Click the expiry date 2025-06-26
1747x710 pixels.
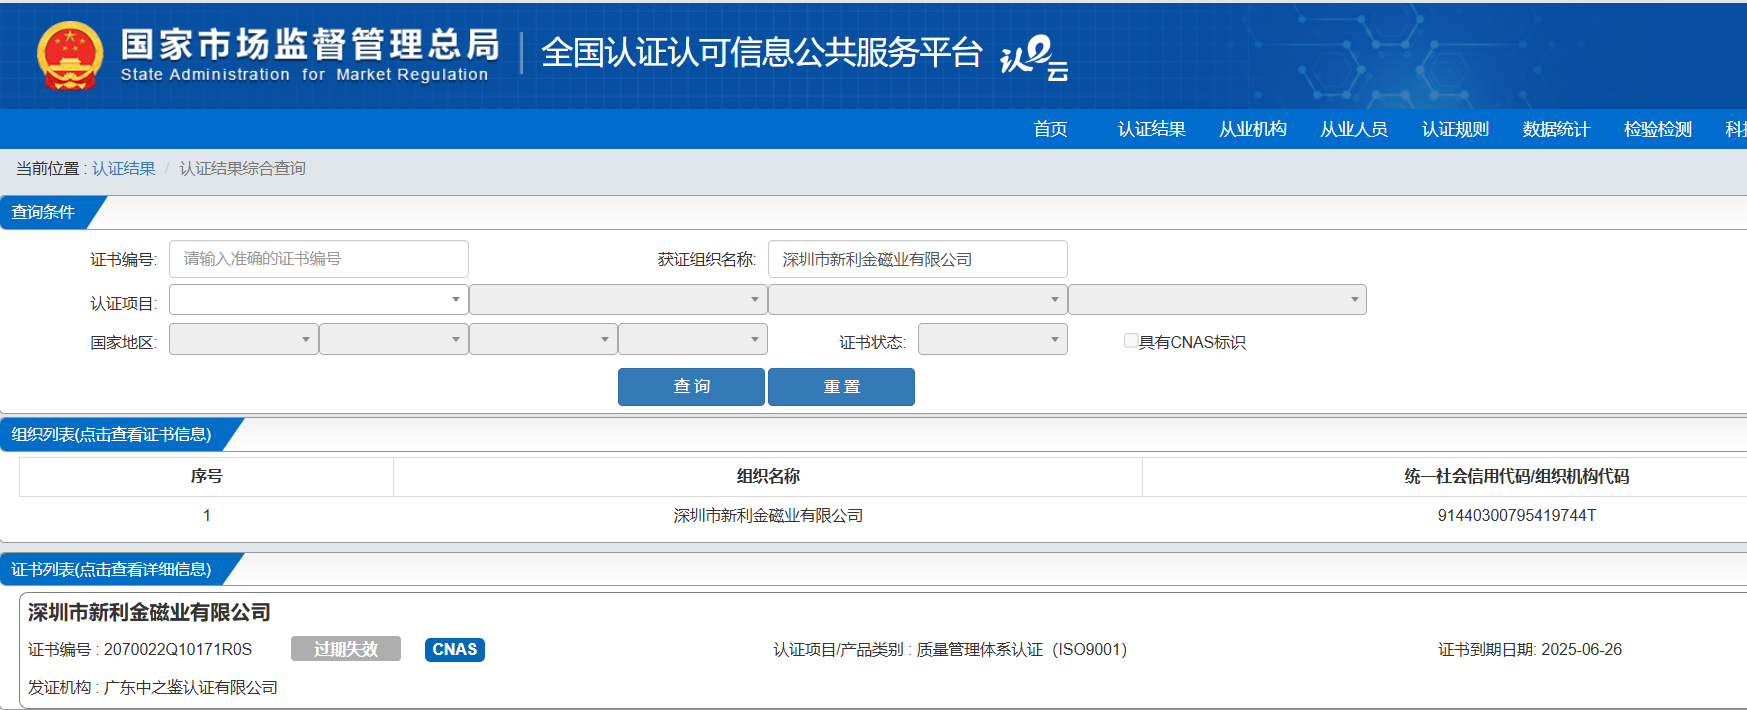click(x=1581, y=649)
